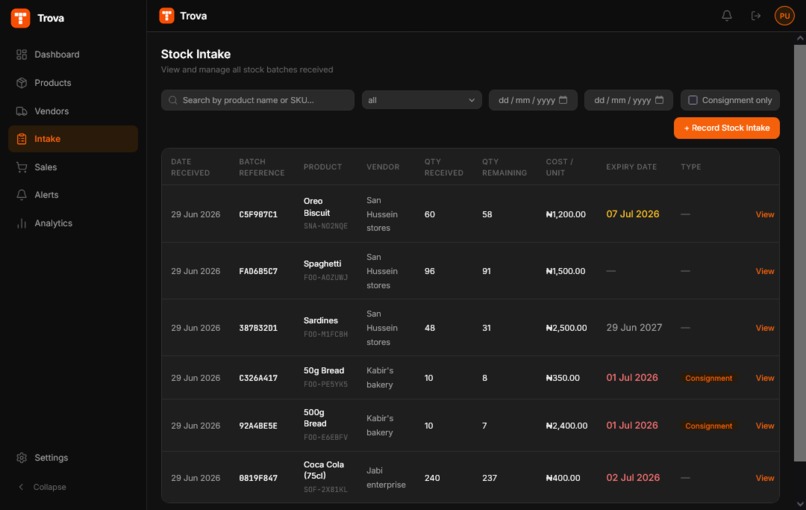Click the Stock Intake page heading
Viewport: 806px width, 510px height.
point(195,54)
